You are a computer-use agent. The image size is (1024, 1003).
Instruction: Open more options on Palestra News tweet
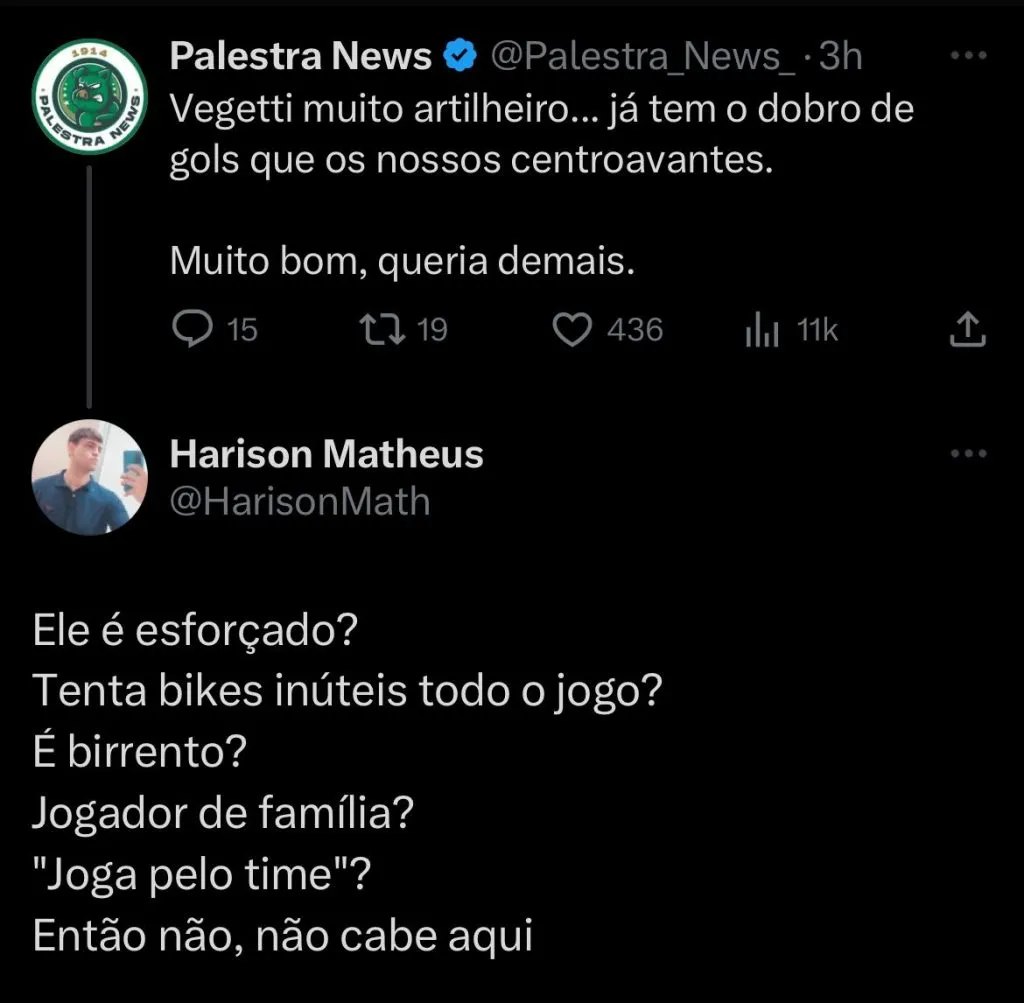pos(967,57)
